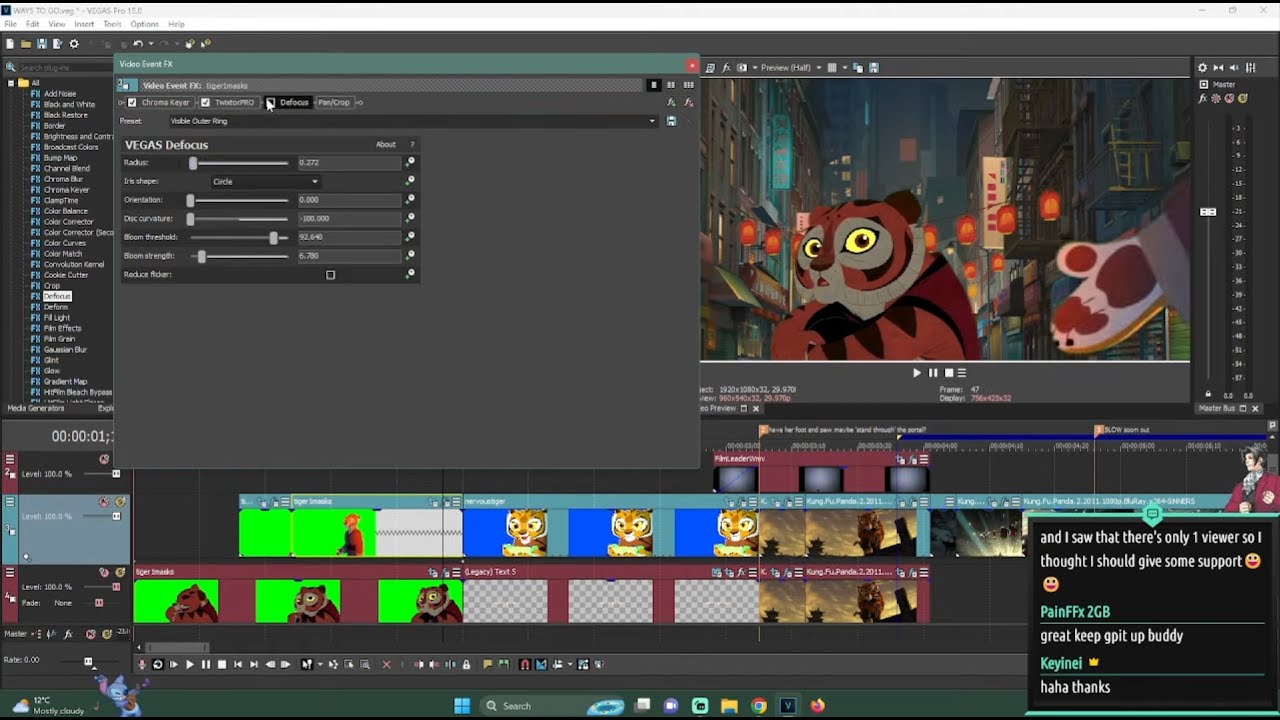
Task: Mute the Master bus audio output
Action: click(x=1230, y=99)
